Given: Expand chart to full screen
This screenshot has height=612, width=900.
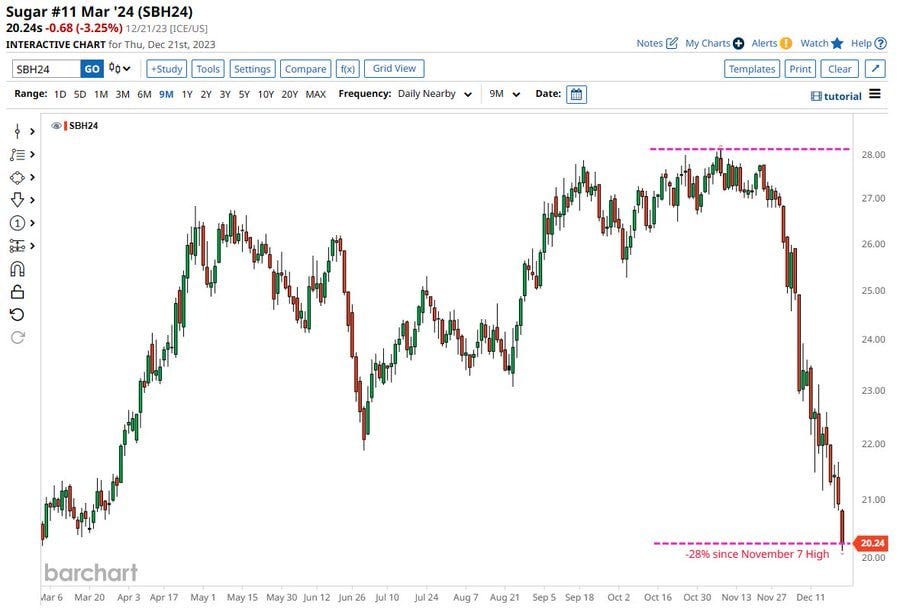Looking at the screenshot, I should coord(875,69).
